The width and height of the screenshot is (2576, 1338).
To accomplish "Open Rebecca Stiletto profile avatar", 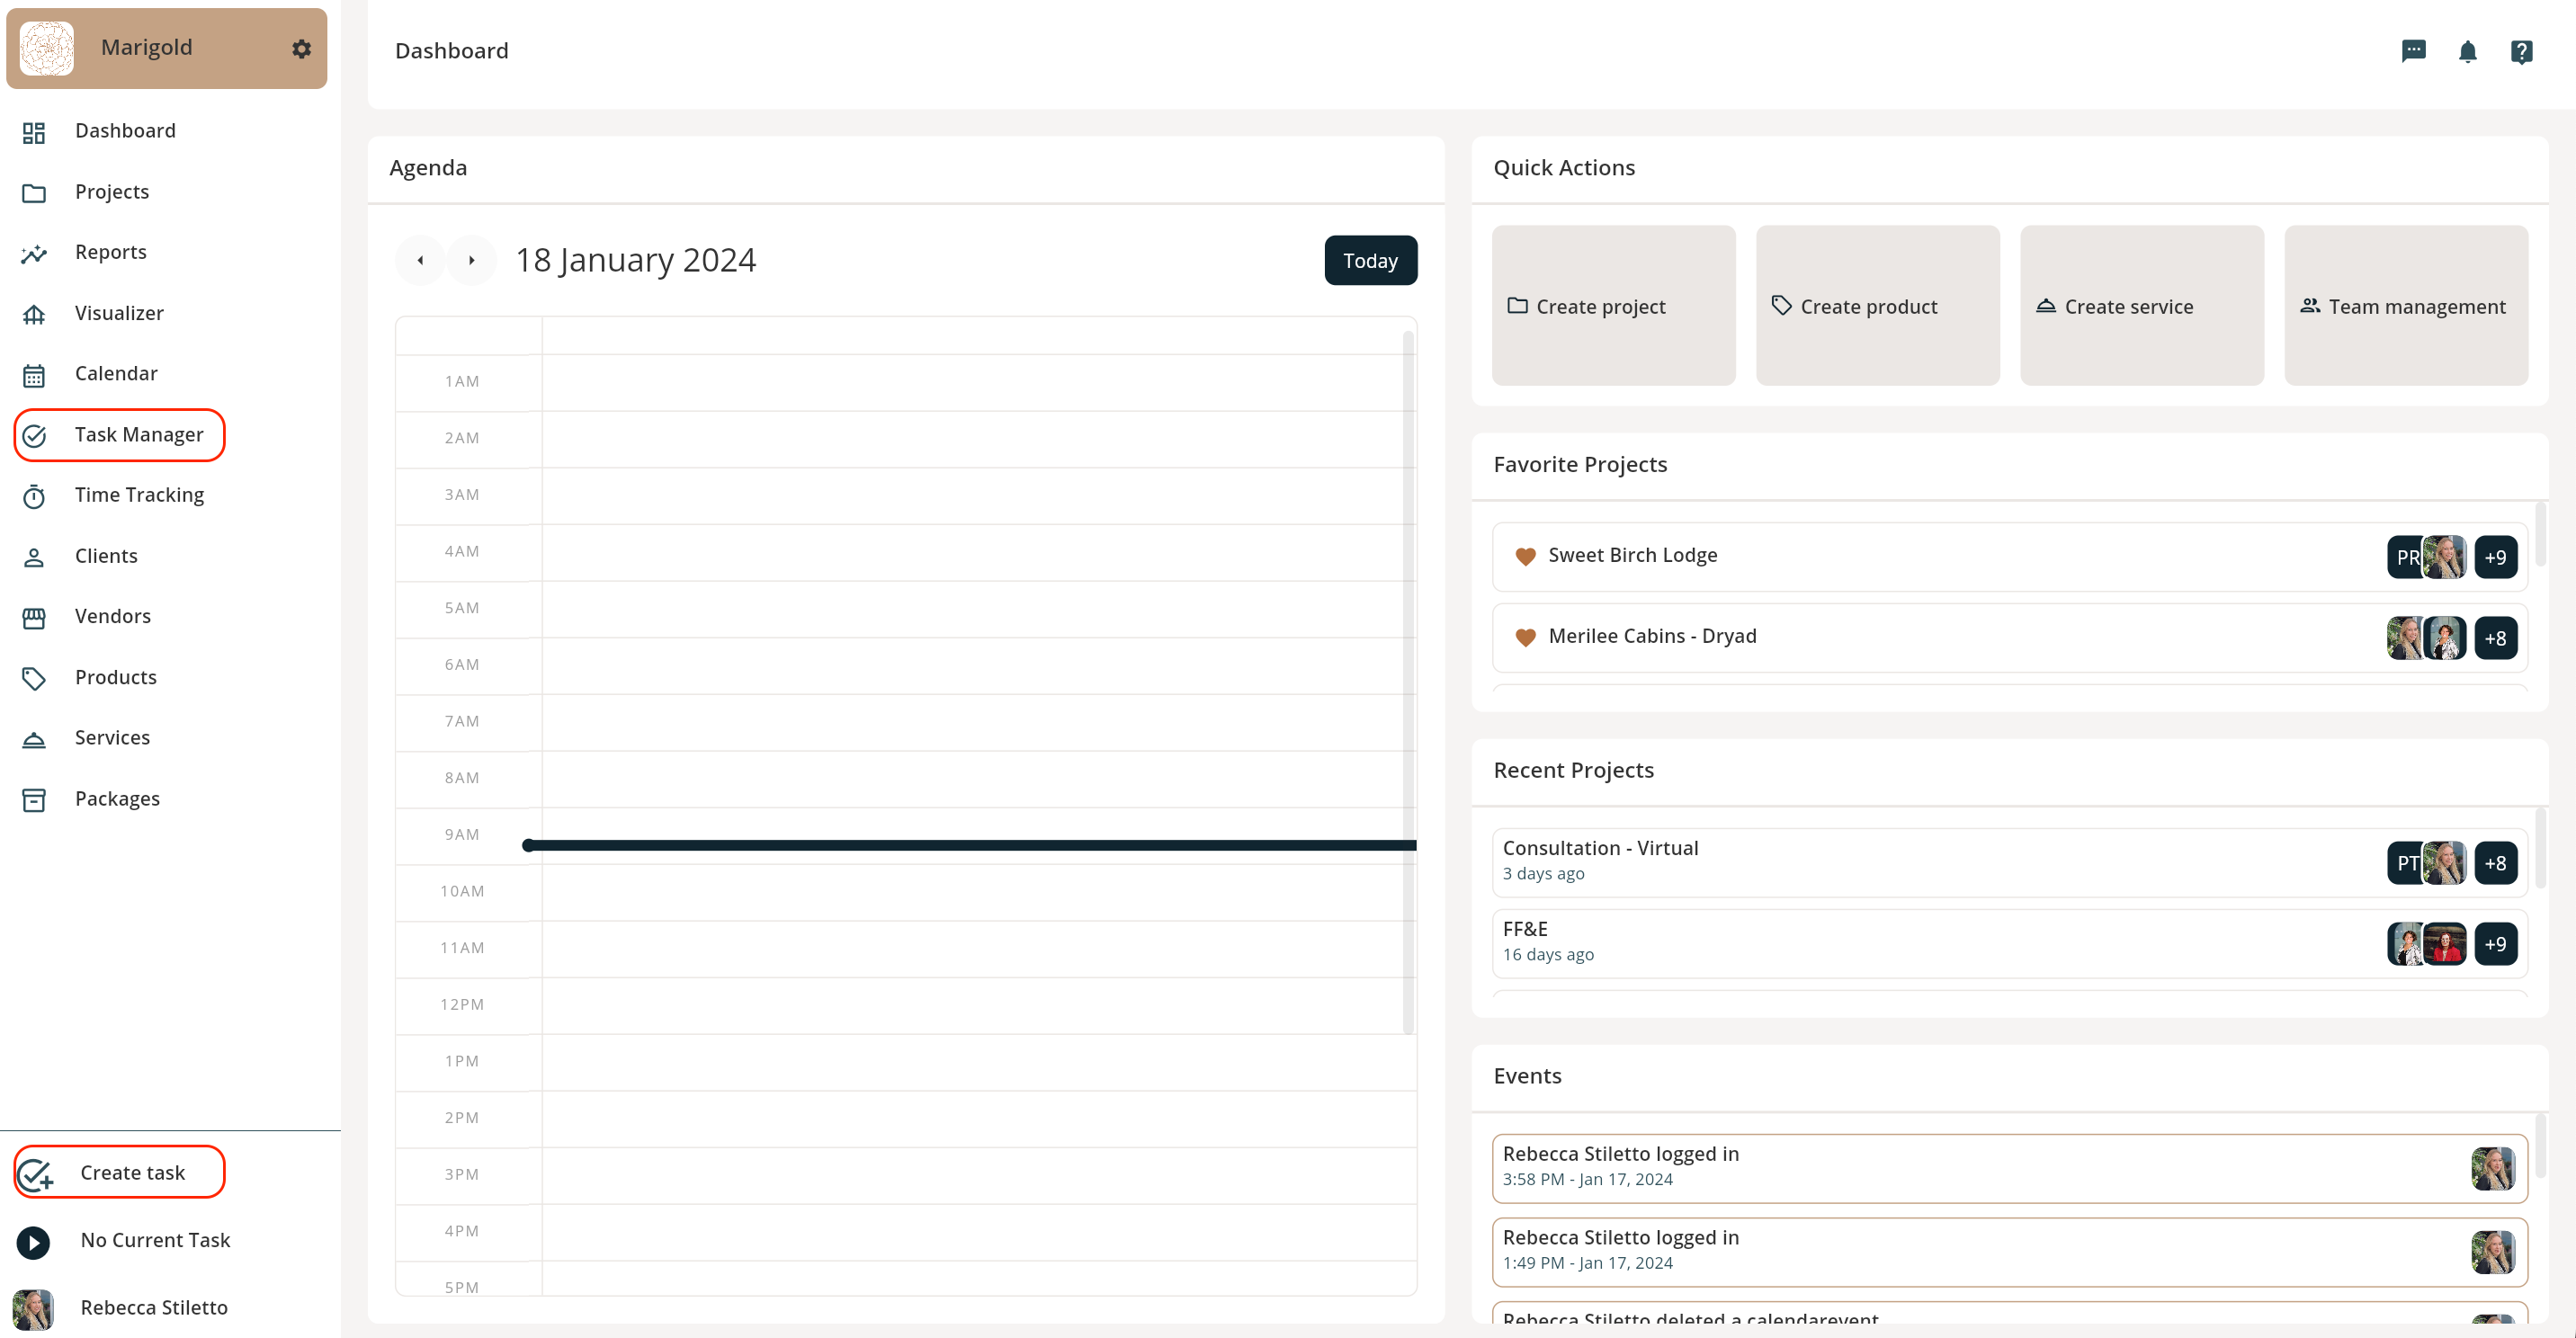I will [x=33, y=1309].
